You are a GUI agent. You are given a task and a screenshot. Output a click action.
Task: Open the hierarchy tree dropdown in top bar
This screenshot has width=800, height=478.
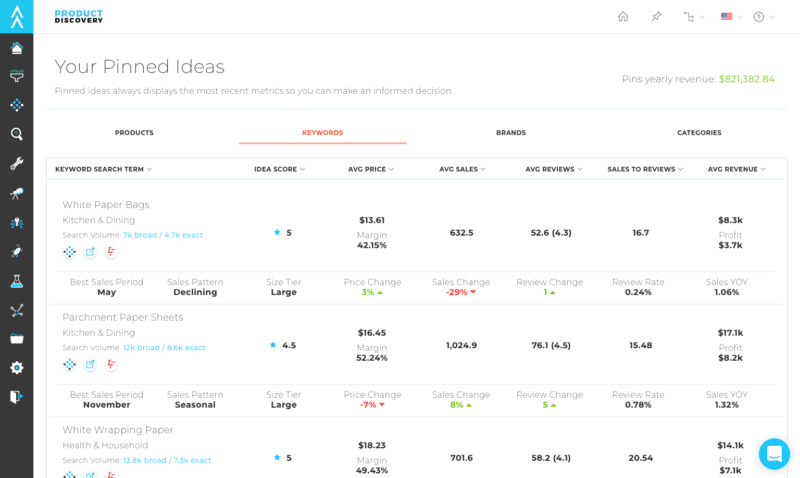click(x=693, y=17)
